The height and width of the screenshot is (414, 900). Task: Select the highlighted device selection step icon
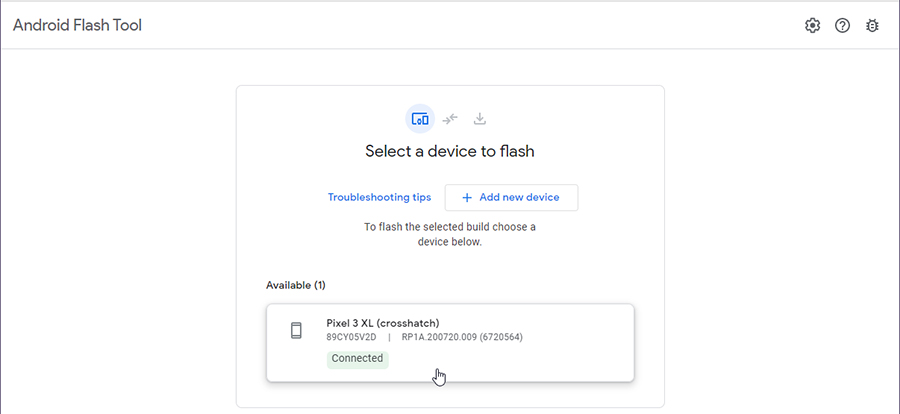click(420, 119)
